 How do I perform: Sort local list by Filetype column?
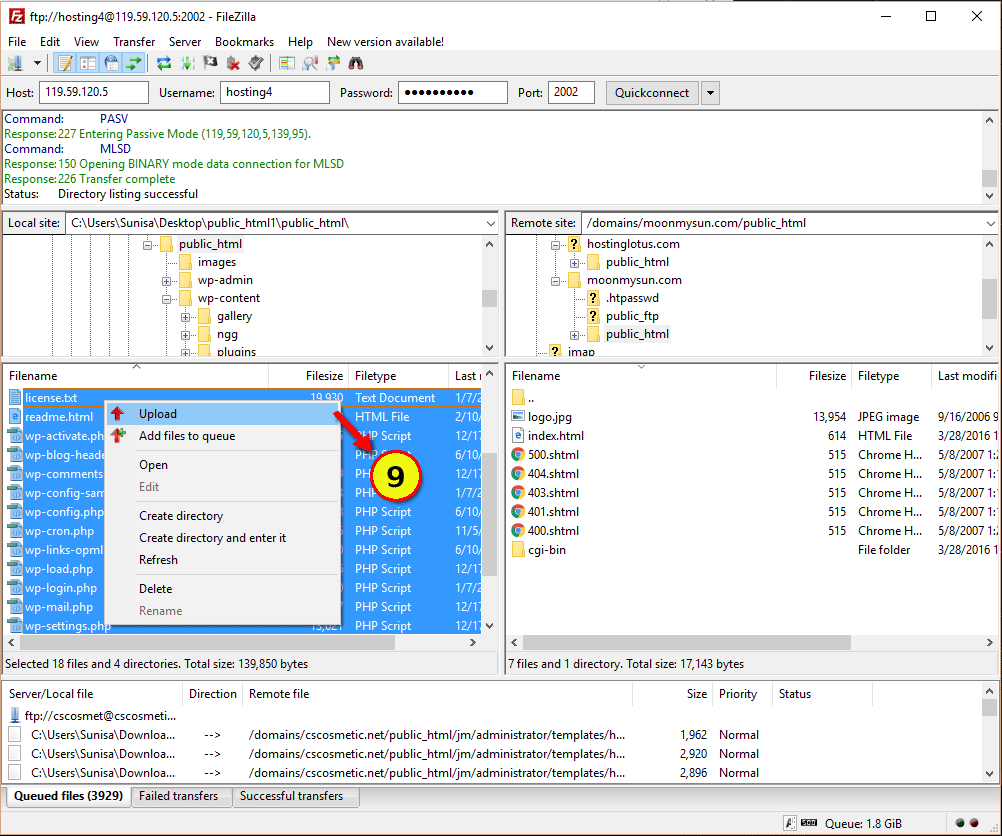click(x=399, y=376)
